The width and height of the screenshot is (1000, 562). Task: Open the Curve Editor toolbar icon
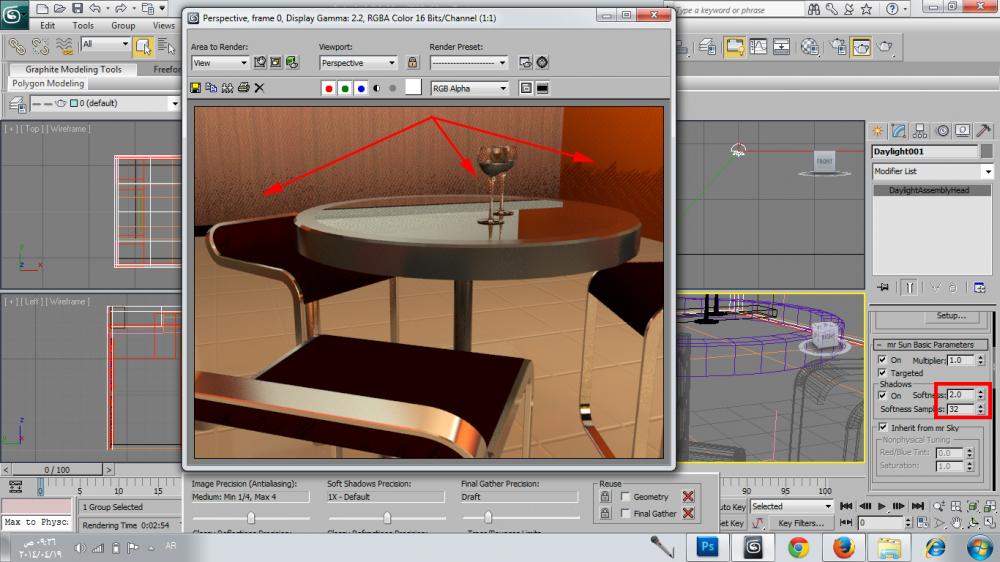click(758, 47)
